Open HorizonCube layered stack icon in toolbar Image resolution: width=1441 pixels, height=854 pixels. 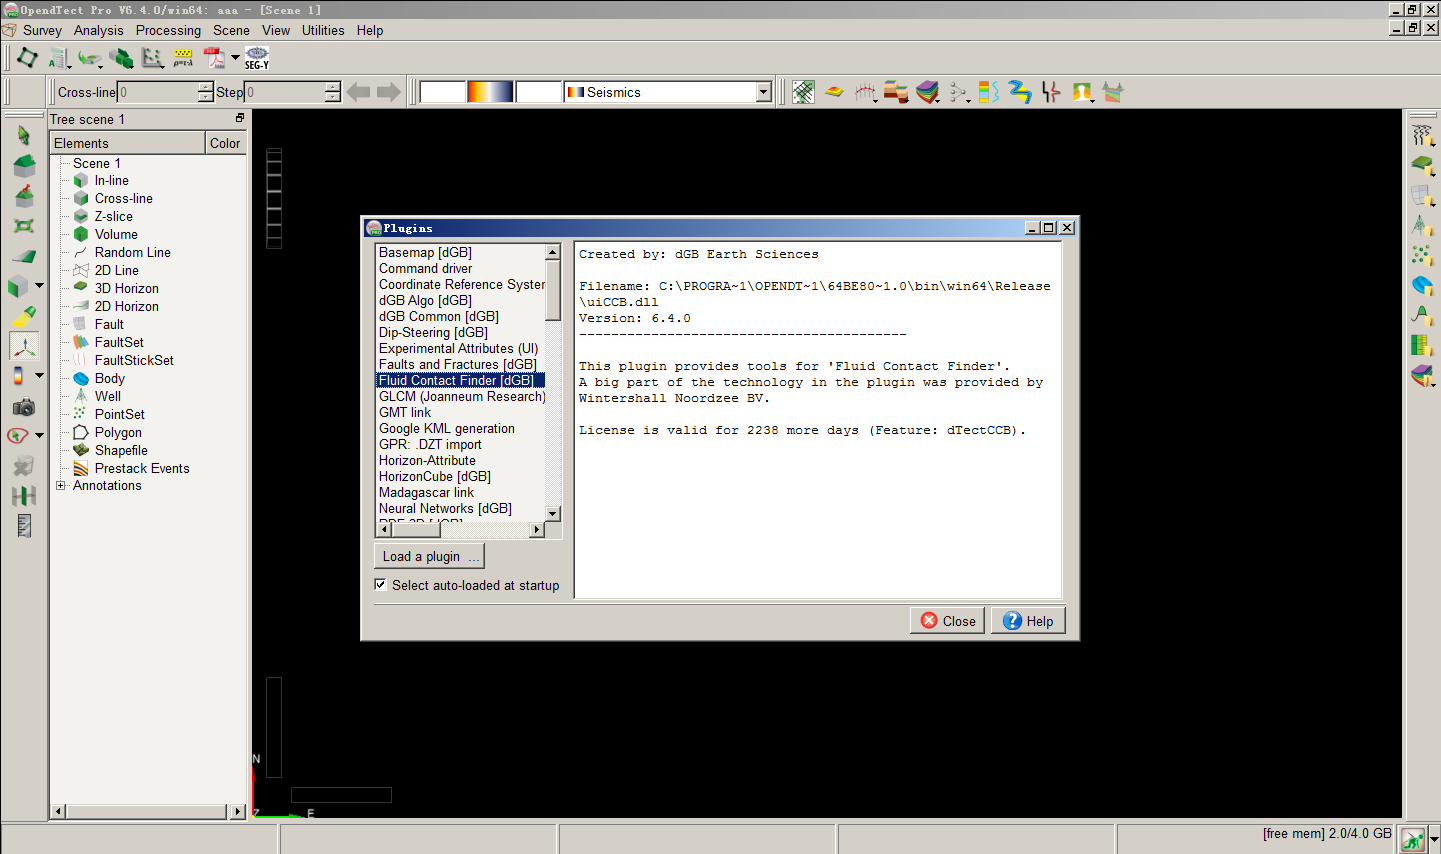coord(927,92)
